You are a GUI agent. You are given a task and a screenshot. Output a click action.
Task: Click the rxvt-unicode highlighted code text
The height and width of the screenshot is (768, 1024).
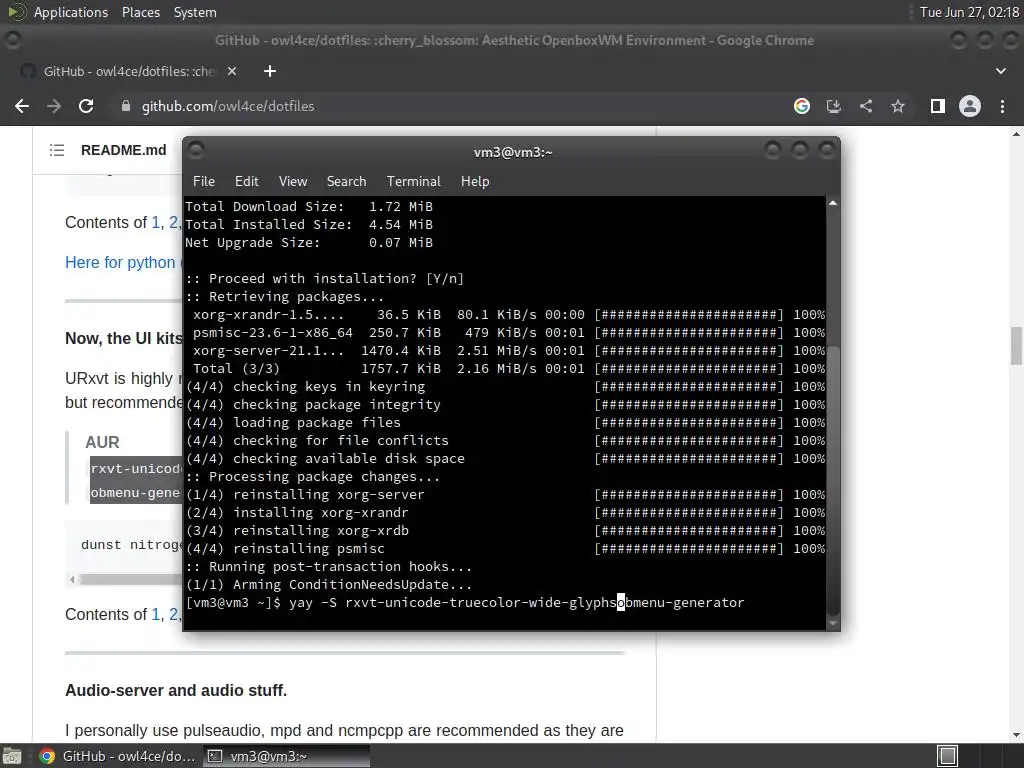pyautogui.click(x=136, y=469)
